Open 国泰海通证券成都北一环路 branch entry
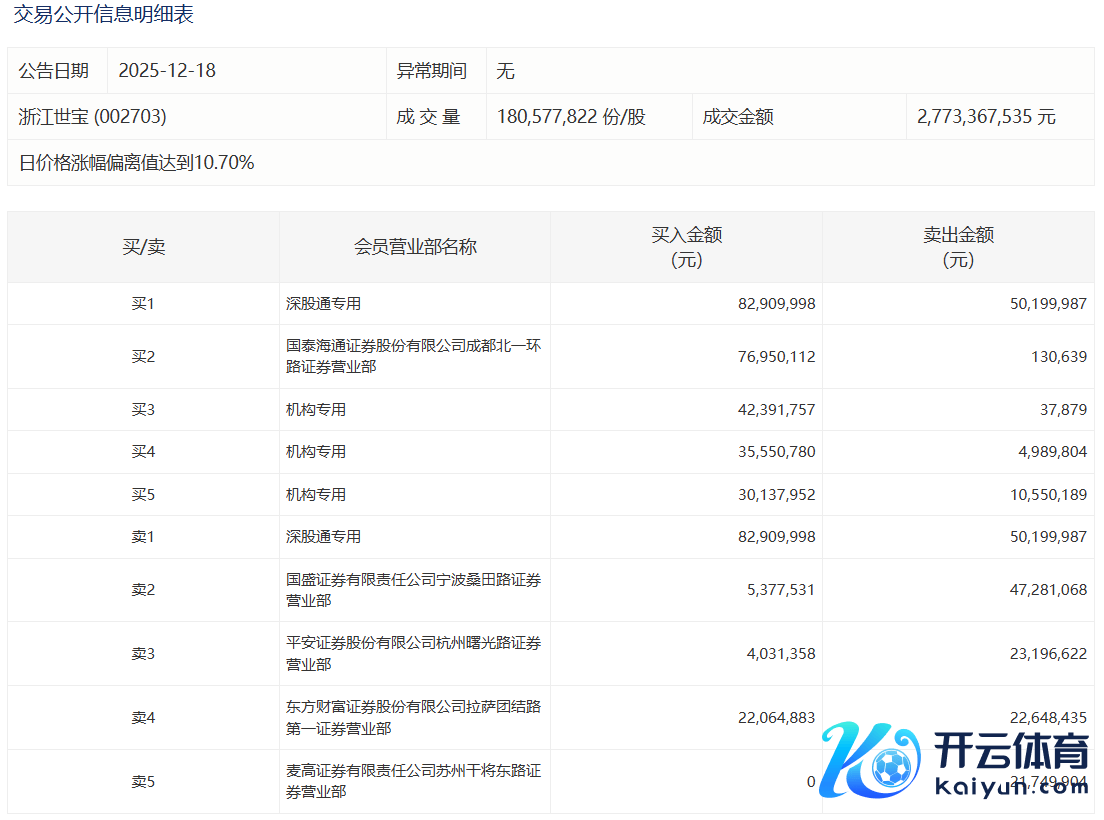The width and height of the screenshot is (1104, 820). [x=413, y=357]
